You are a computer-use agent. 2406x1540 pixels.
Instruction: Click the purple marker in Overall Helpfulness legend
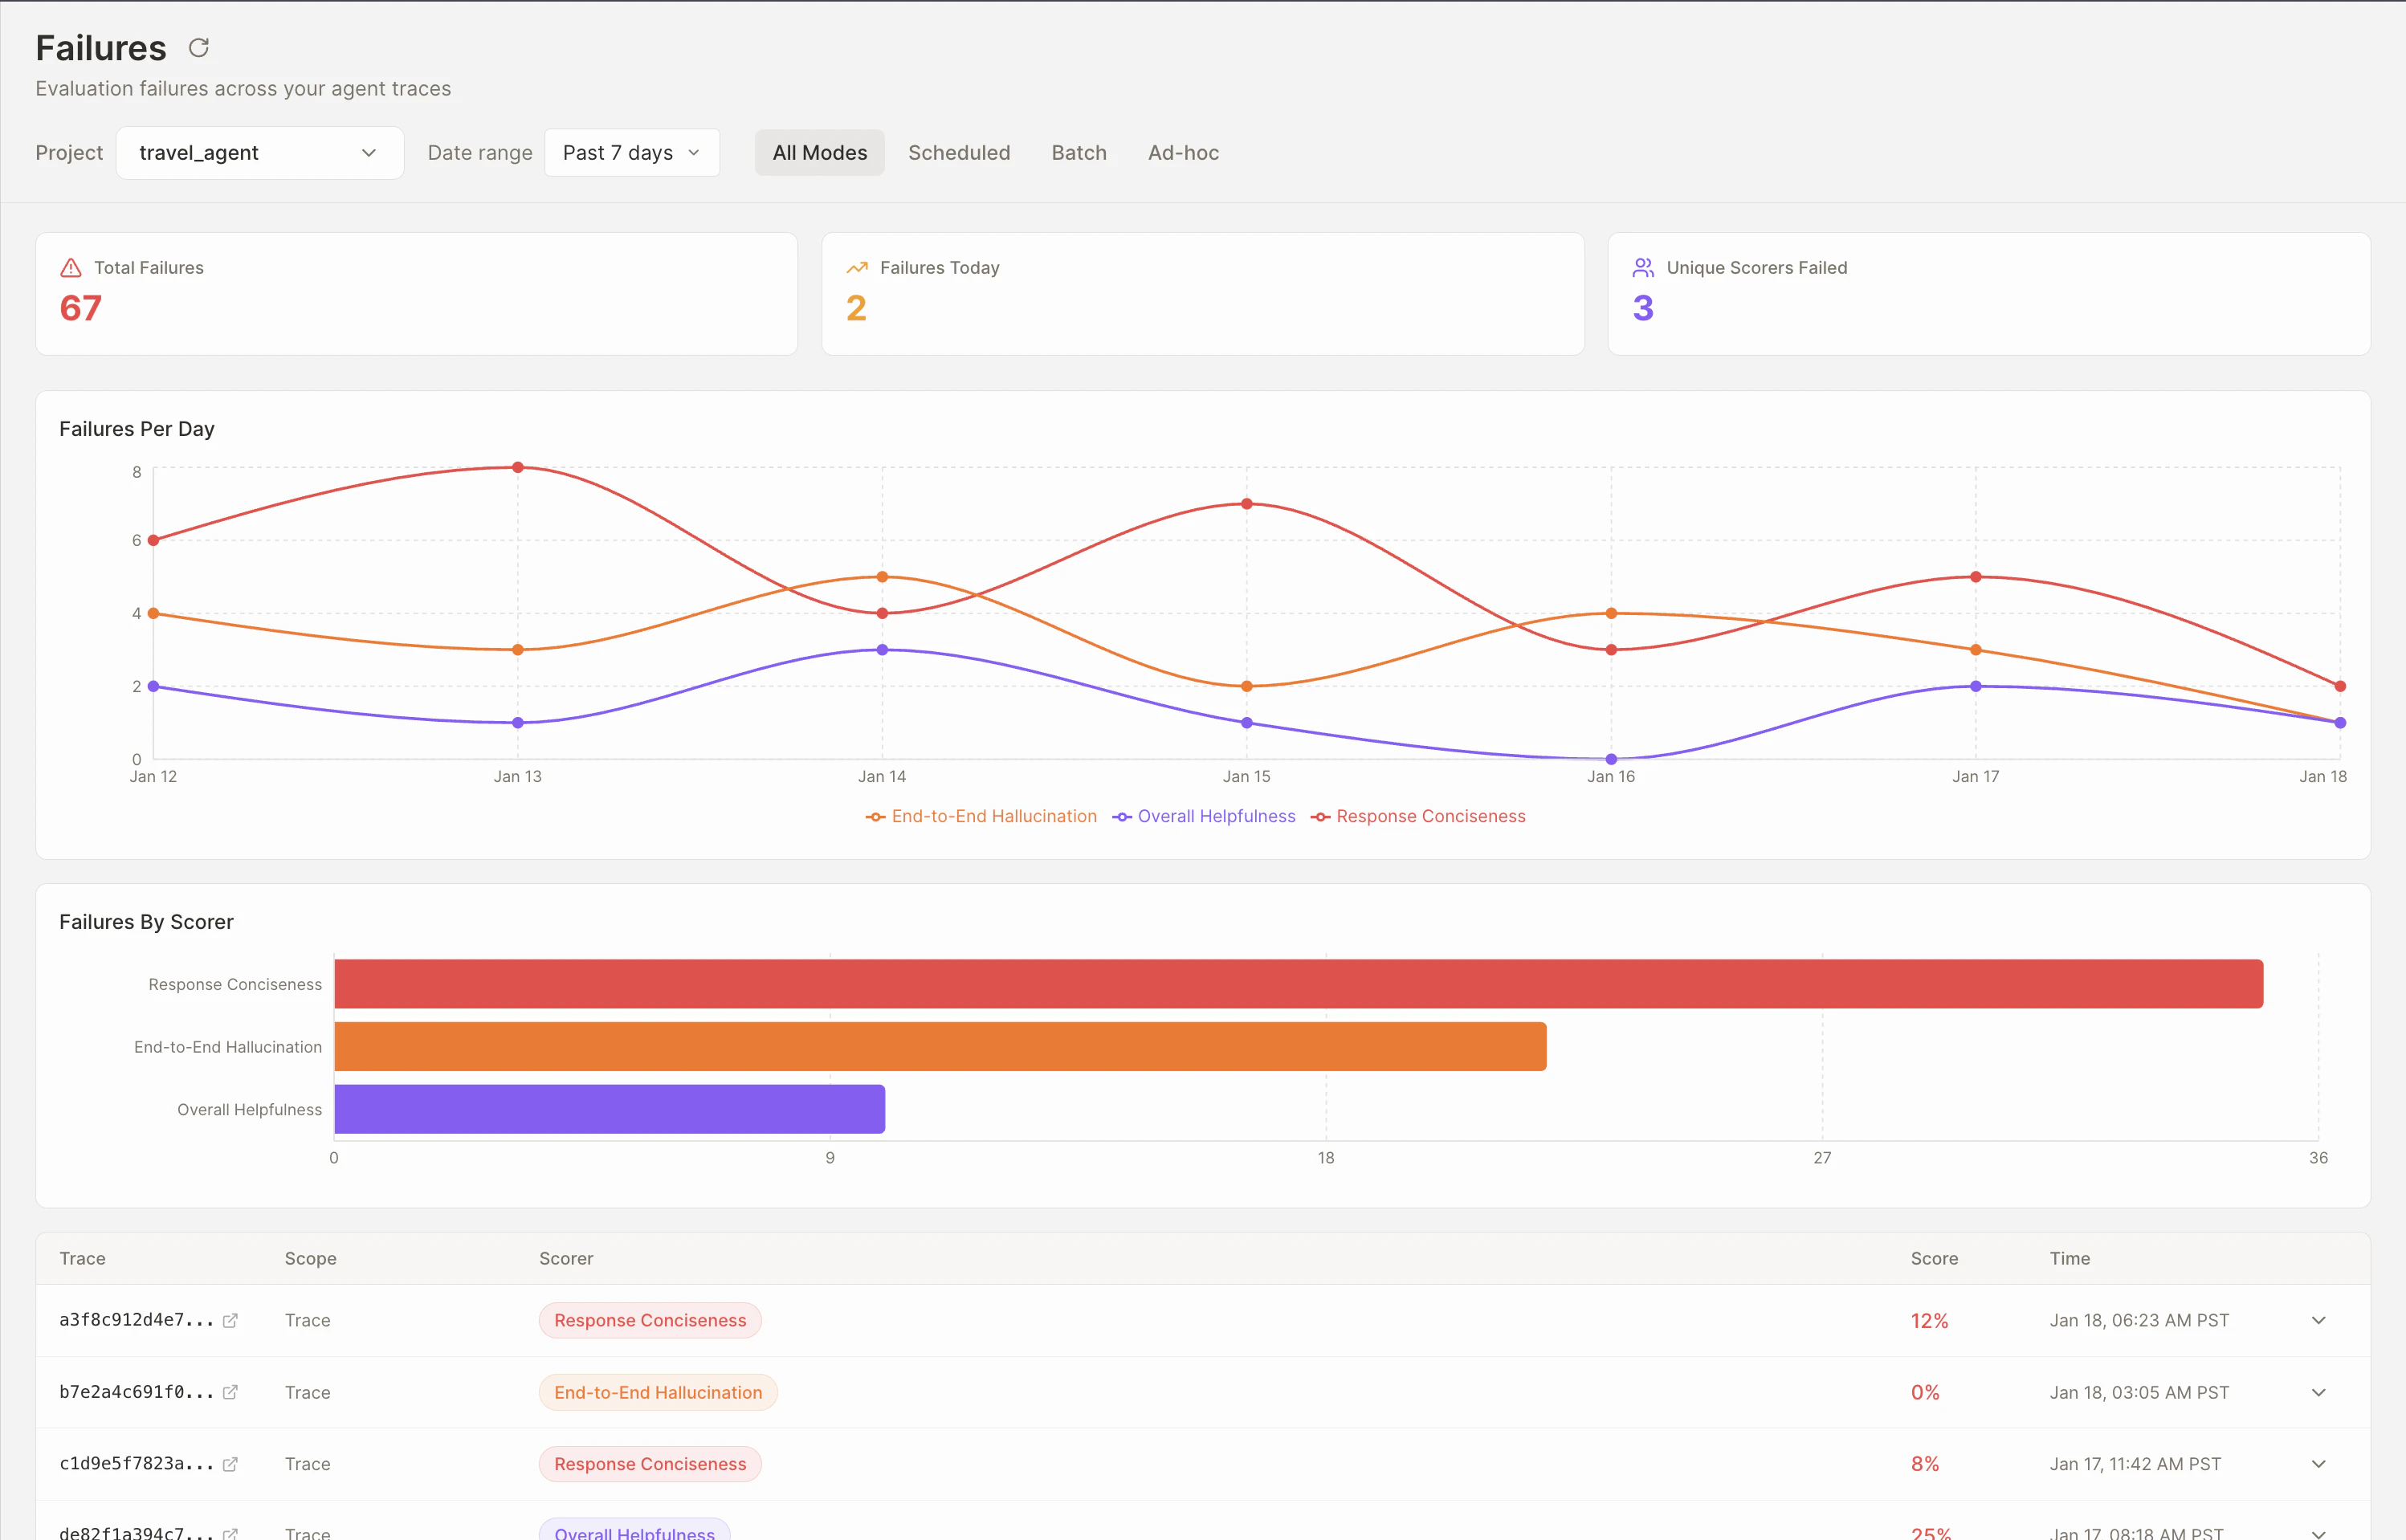click(x=1121, y=816)
